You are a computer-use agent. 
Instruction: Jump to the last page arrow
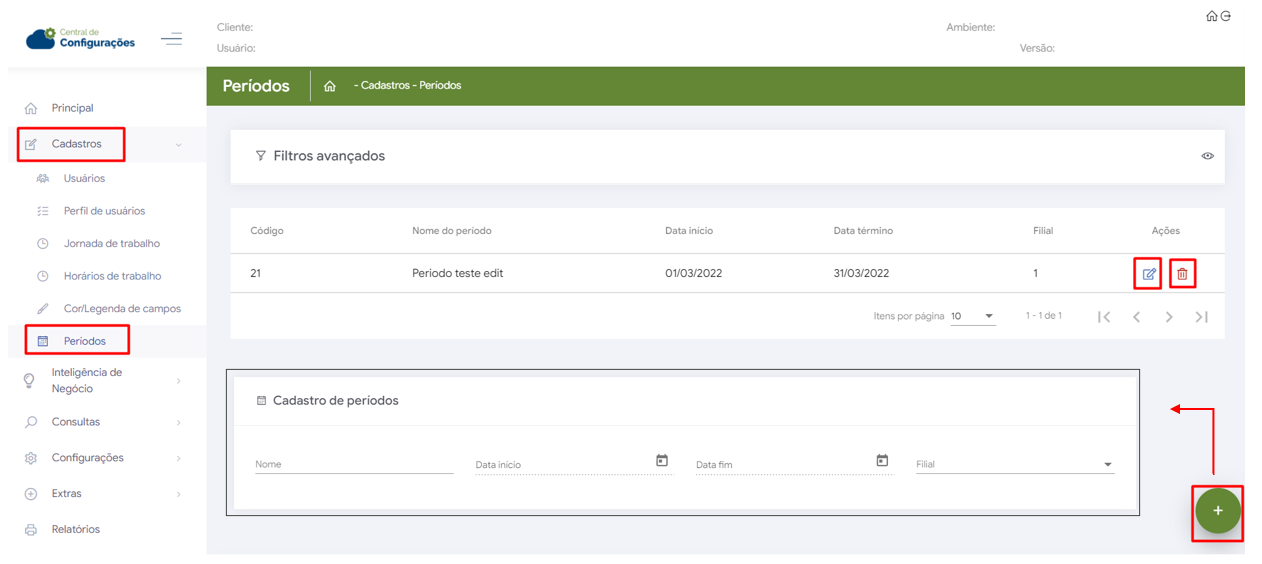point(1202,317)
